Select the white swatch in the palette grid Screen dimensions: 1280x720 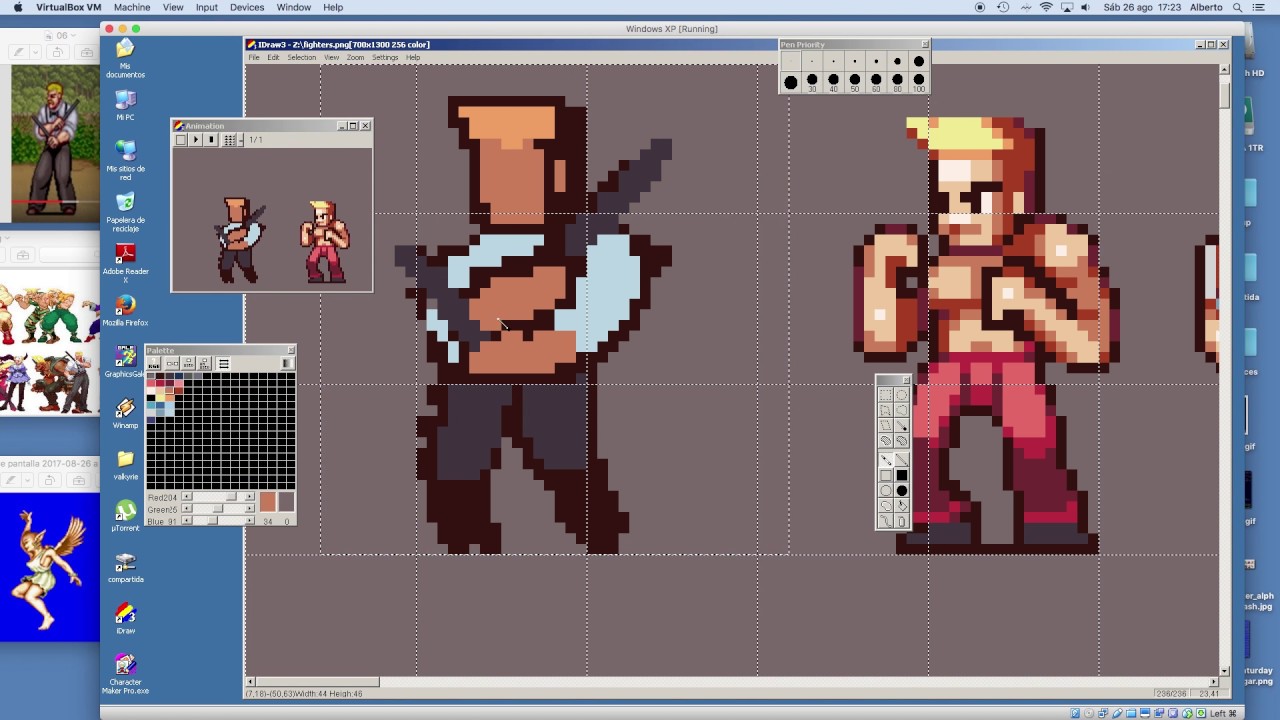pyautogui.click(x=150, y=390)
